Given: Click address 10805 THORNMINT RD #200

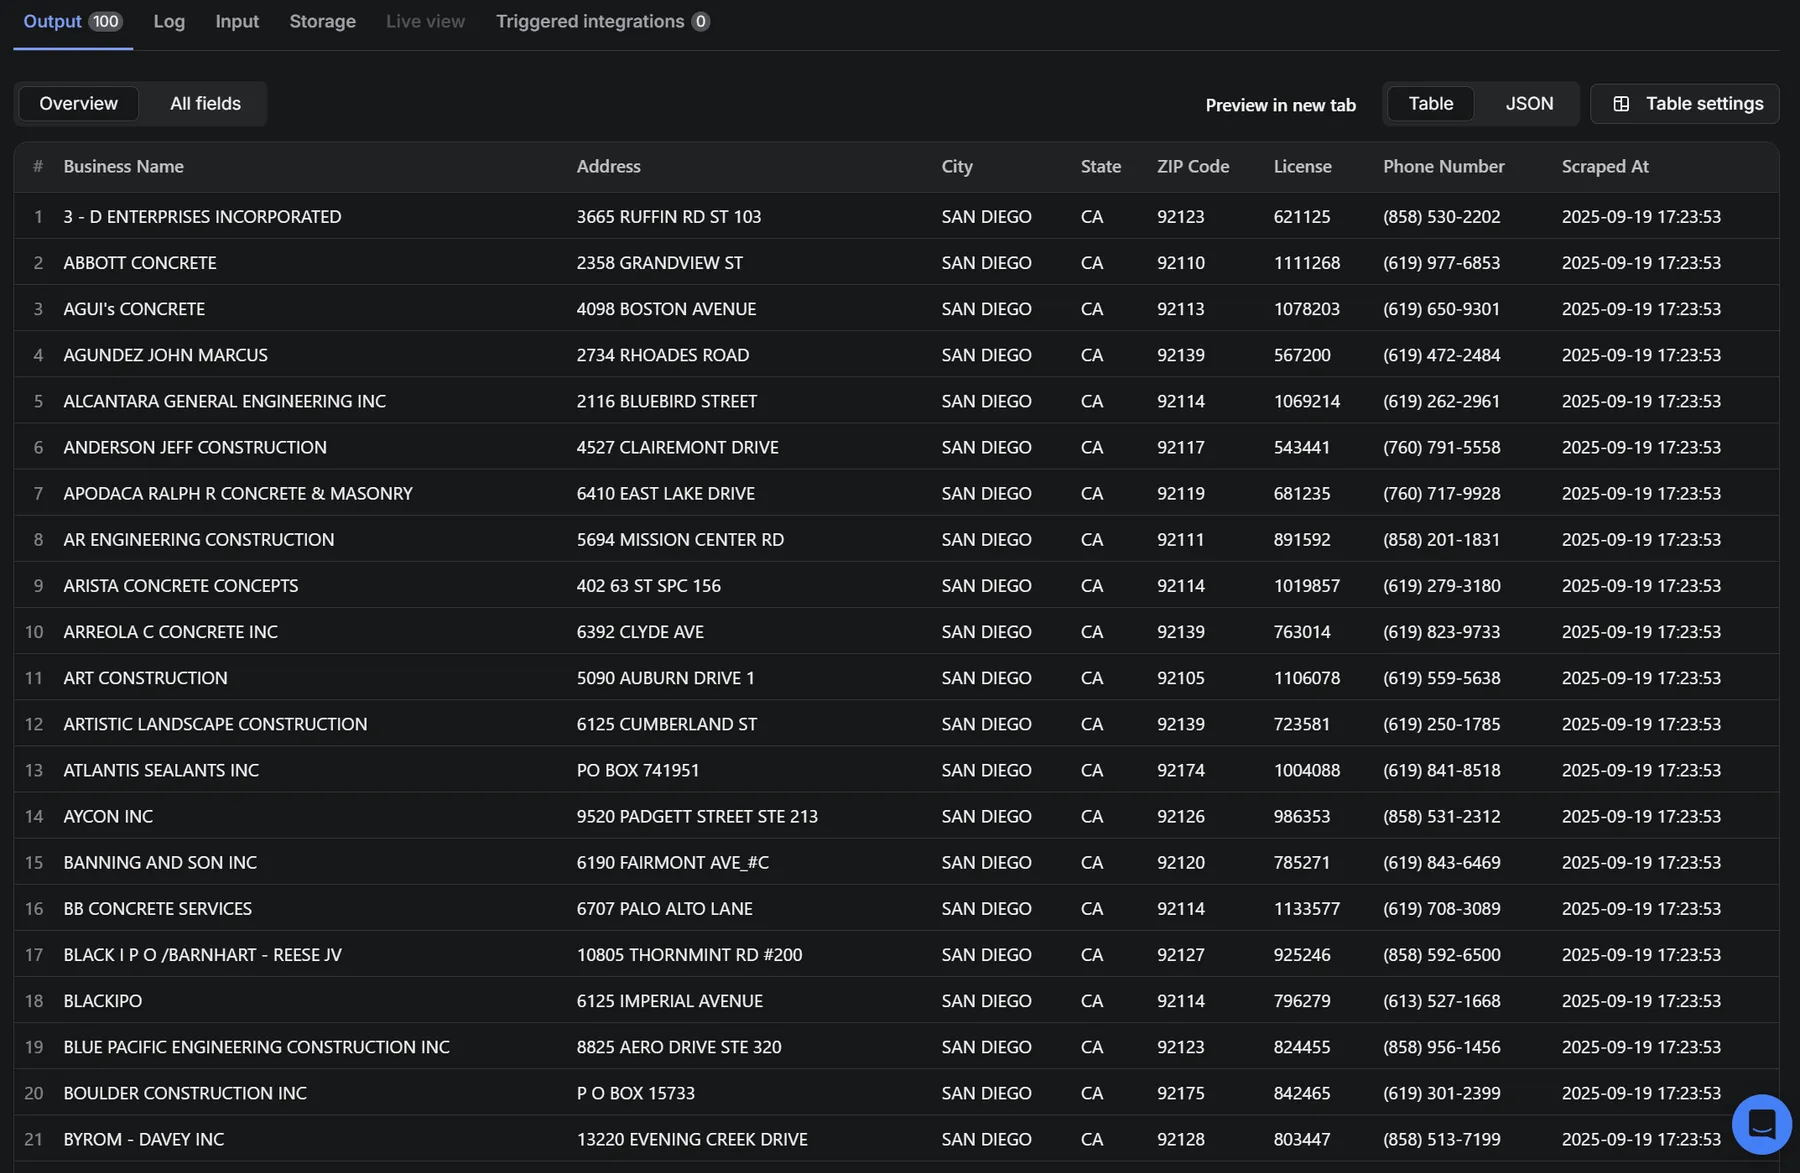Looking at the screenshot, I should (x=689, y=954).
